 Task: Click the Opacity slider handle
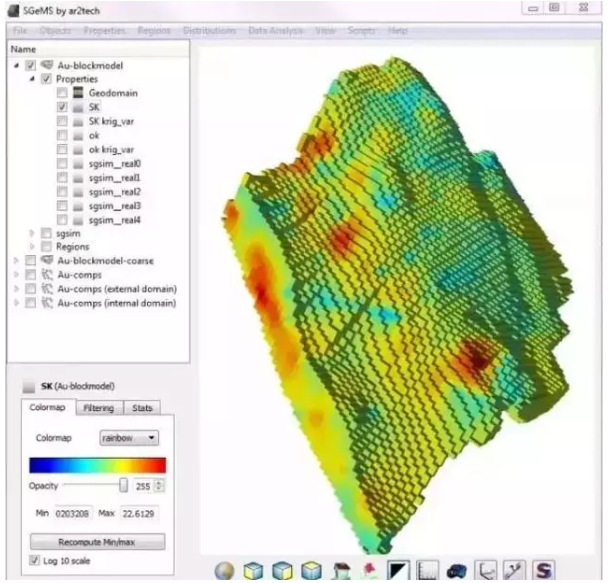coord(123,485)
